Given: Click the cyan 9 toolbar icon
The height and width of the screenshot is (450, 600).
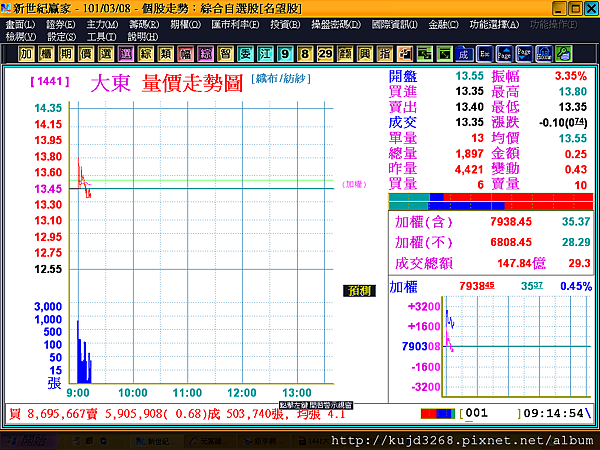Looking at the screenshot, I should 285,54.
